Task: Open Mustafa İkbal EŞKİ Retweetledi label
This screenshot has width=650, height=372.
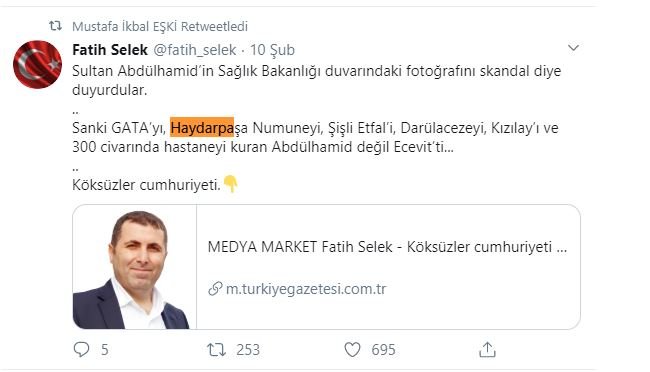Action: [x=160, y=27]
